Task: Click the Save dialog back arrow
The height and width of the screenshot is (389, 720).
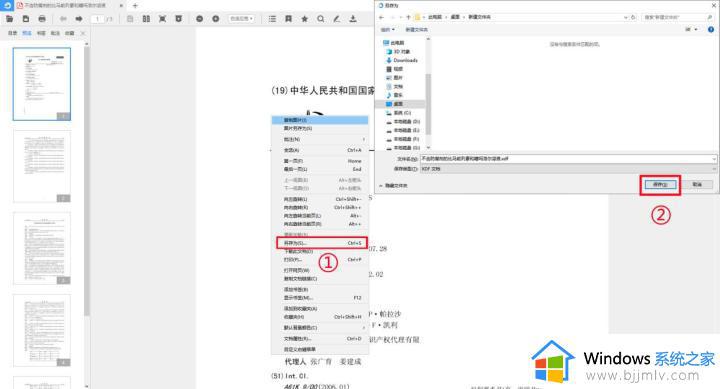Action: tap(381, 17)
